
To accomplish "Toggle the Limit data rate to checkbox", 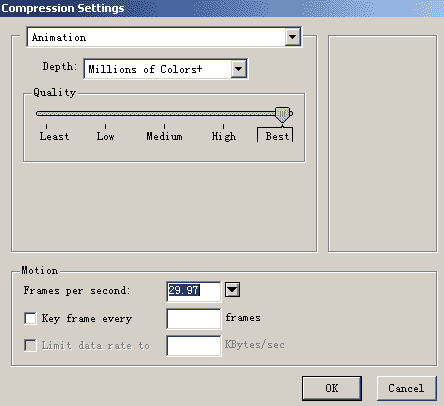I will tap(30, 345).
